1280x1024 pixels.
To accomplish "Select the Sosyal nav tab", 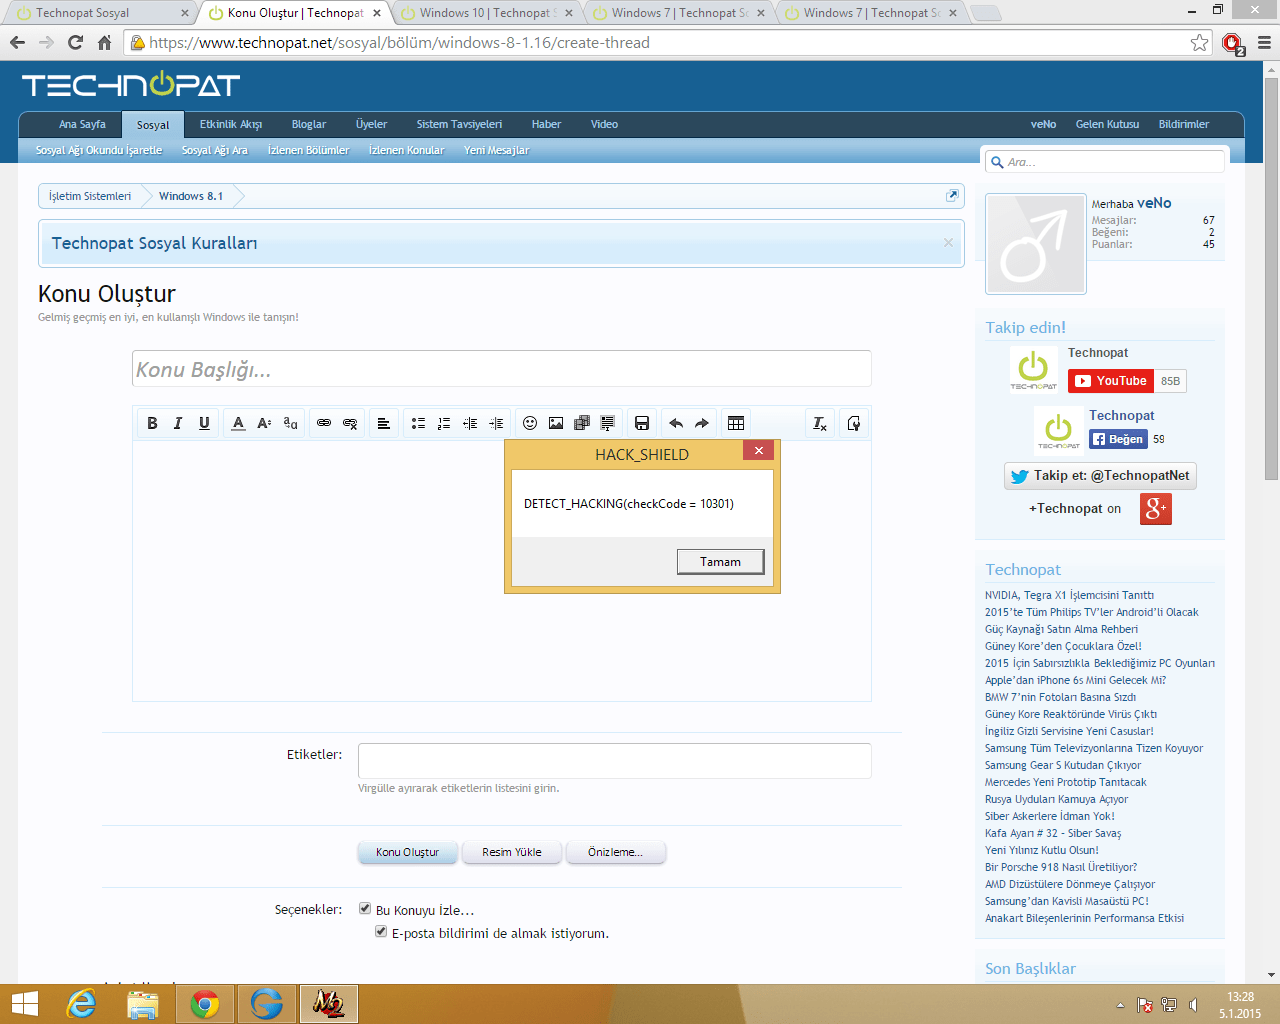I will pyautogui.click(x=153, y=125).
